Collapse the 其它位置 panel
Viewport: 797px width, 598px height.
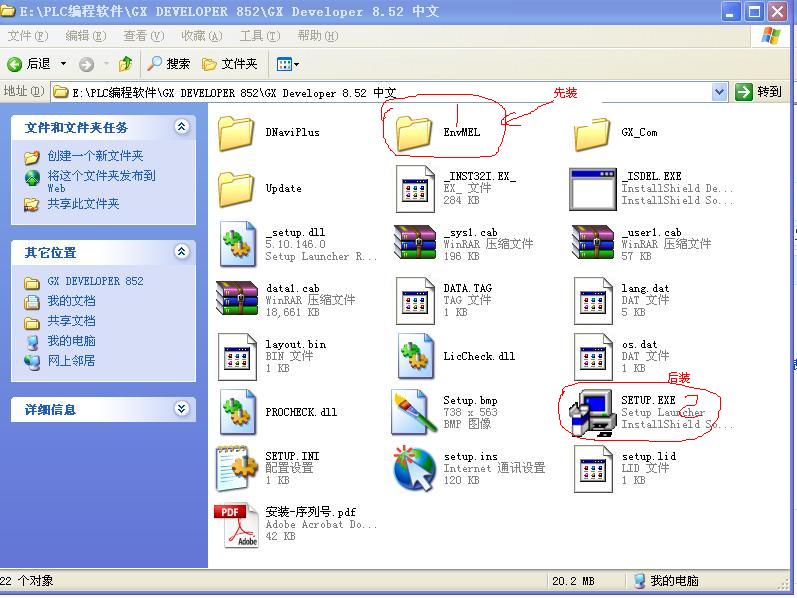point(181,252)
